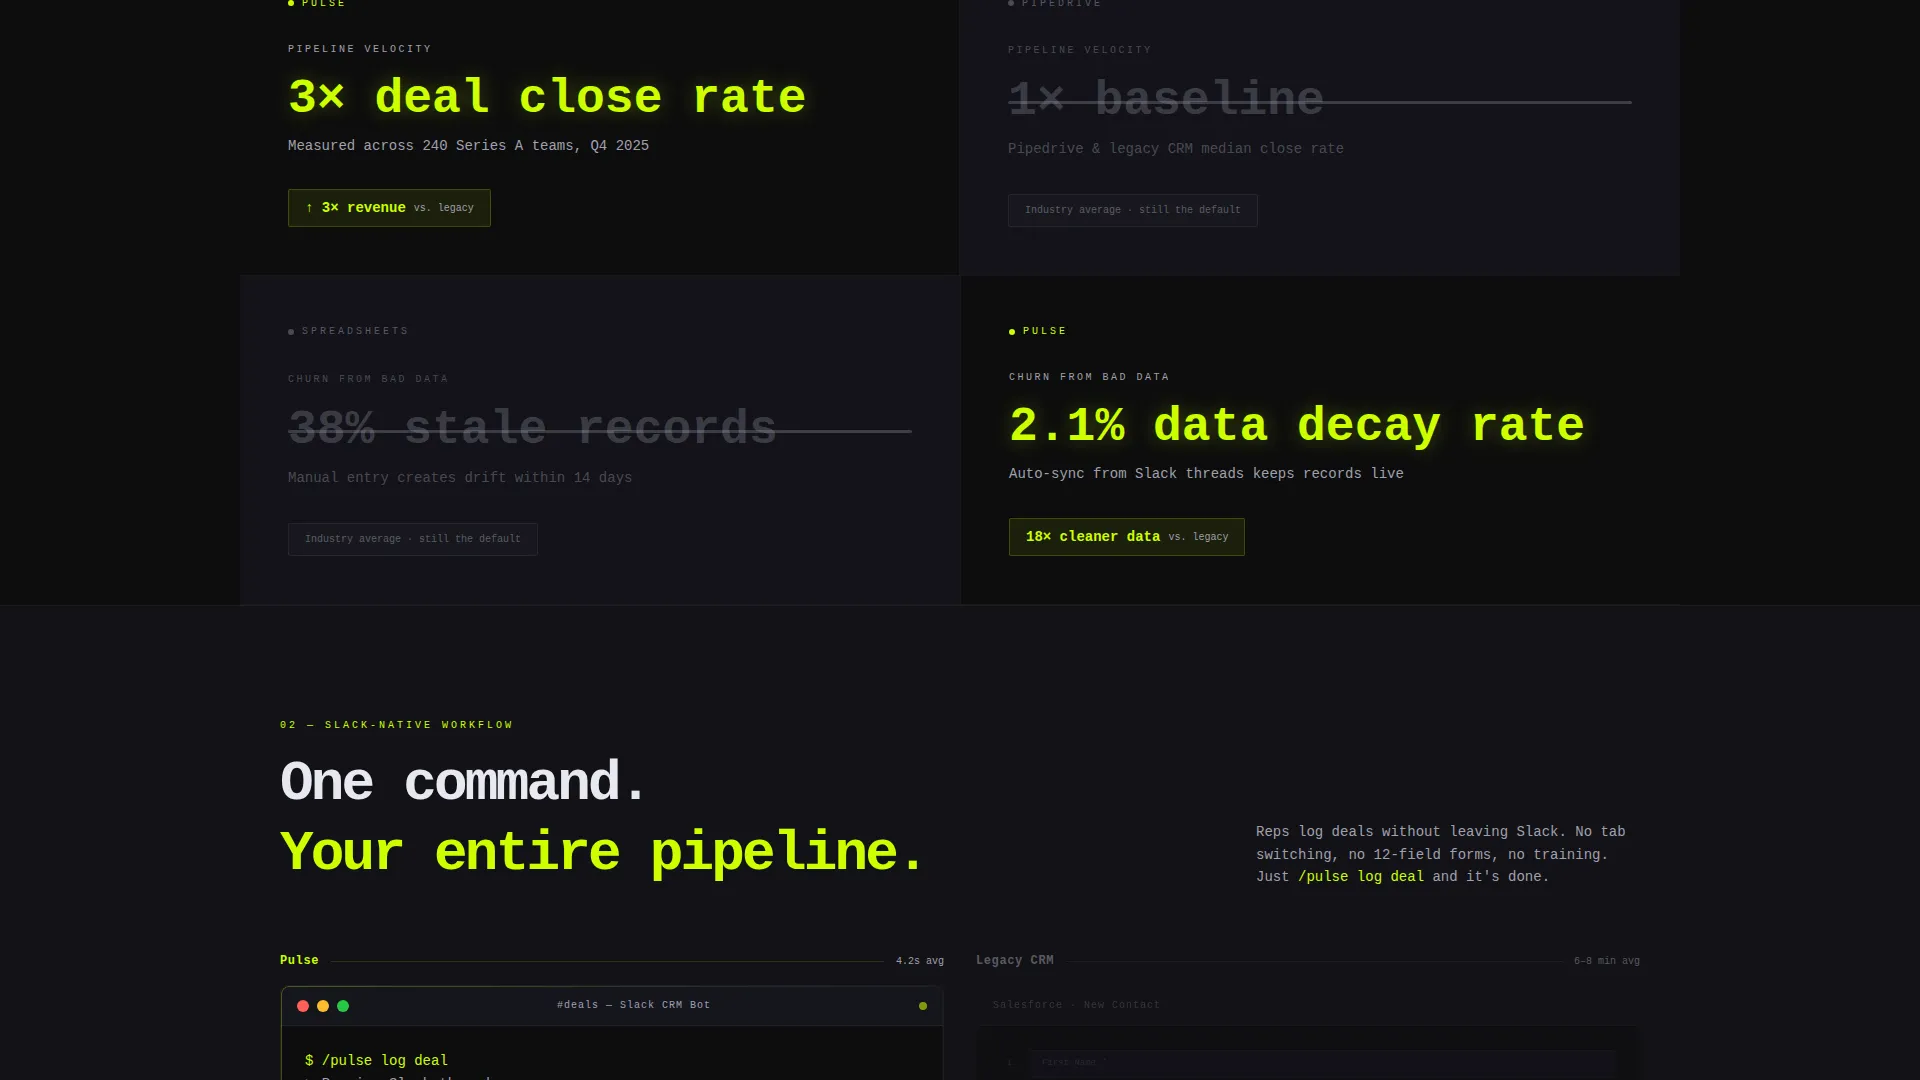Click the up arrow in 3× revenue badge

tap(309, 208)
